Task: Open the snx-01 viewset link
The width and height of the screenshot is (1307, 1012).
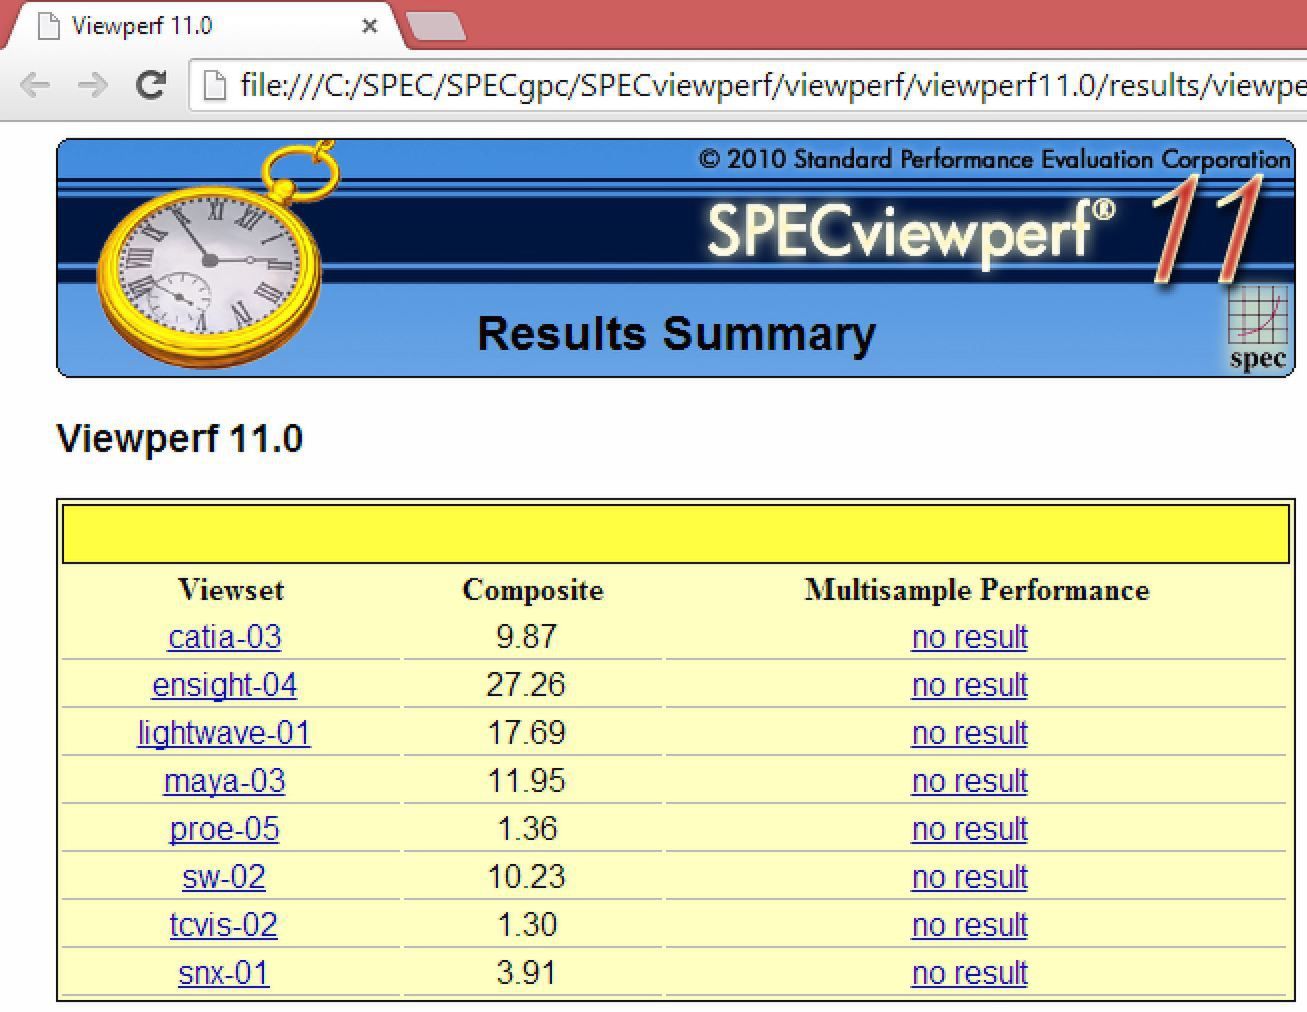Action: pos(224,973)
